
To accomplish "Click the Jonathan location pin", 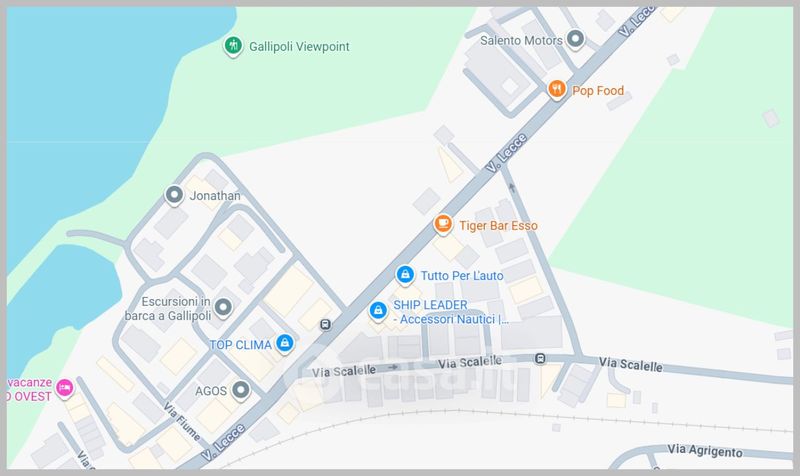I will [174, 195].
